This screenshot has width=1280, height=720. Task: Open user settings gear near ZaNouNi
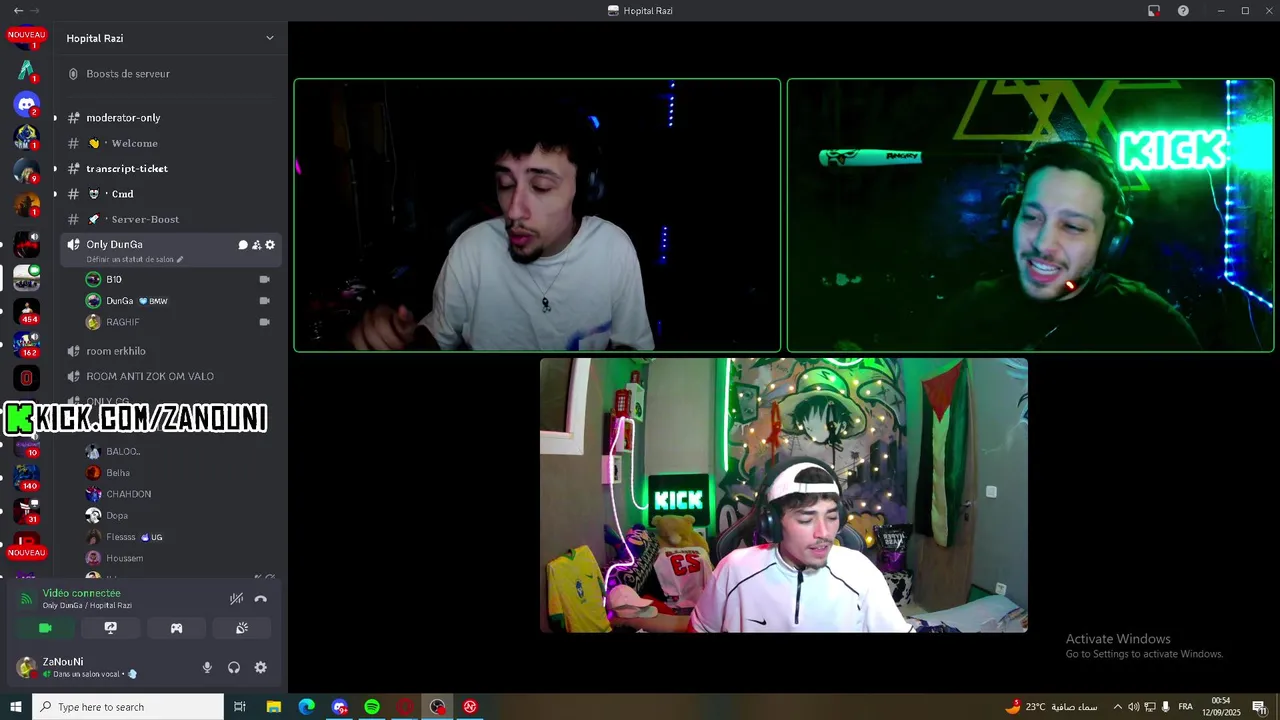(x=261, y=667)
